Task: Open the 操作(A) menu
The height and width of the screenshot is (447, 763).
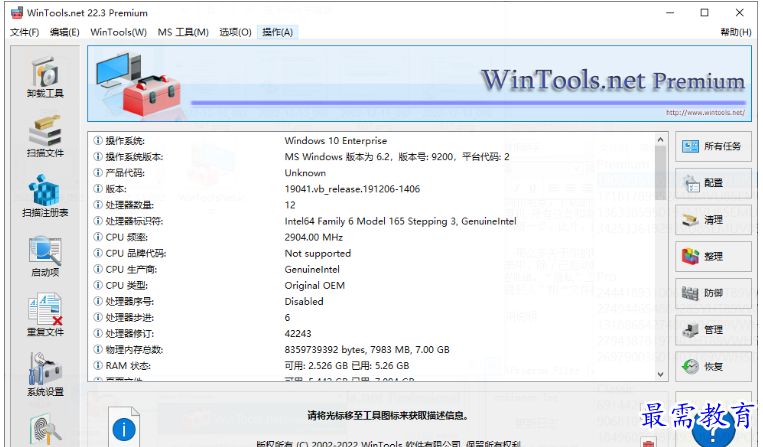Action: (277, 32)
